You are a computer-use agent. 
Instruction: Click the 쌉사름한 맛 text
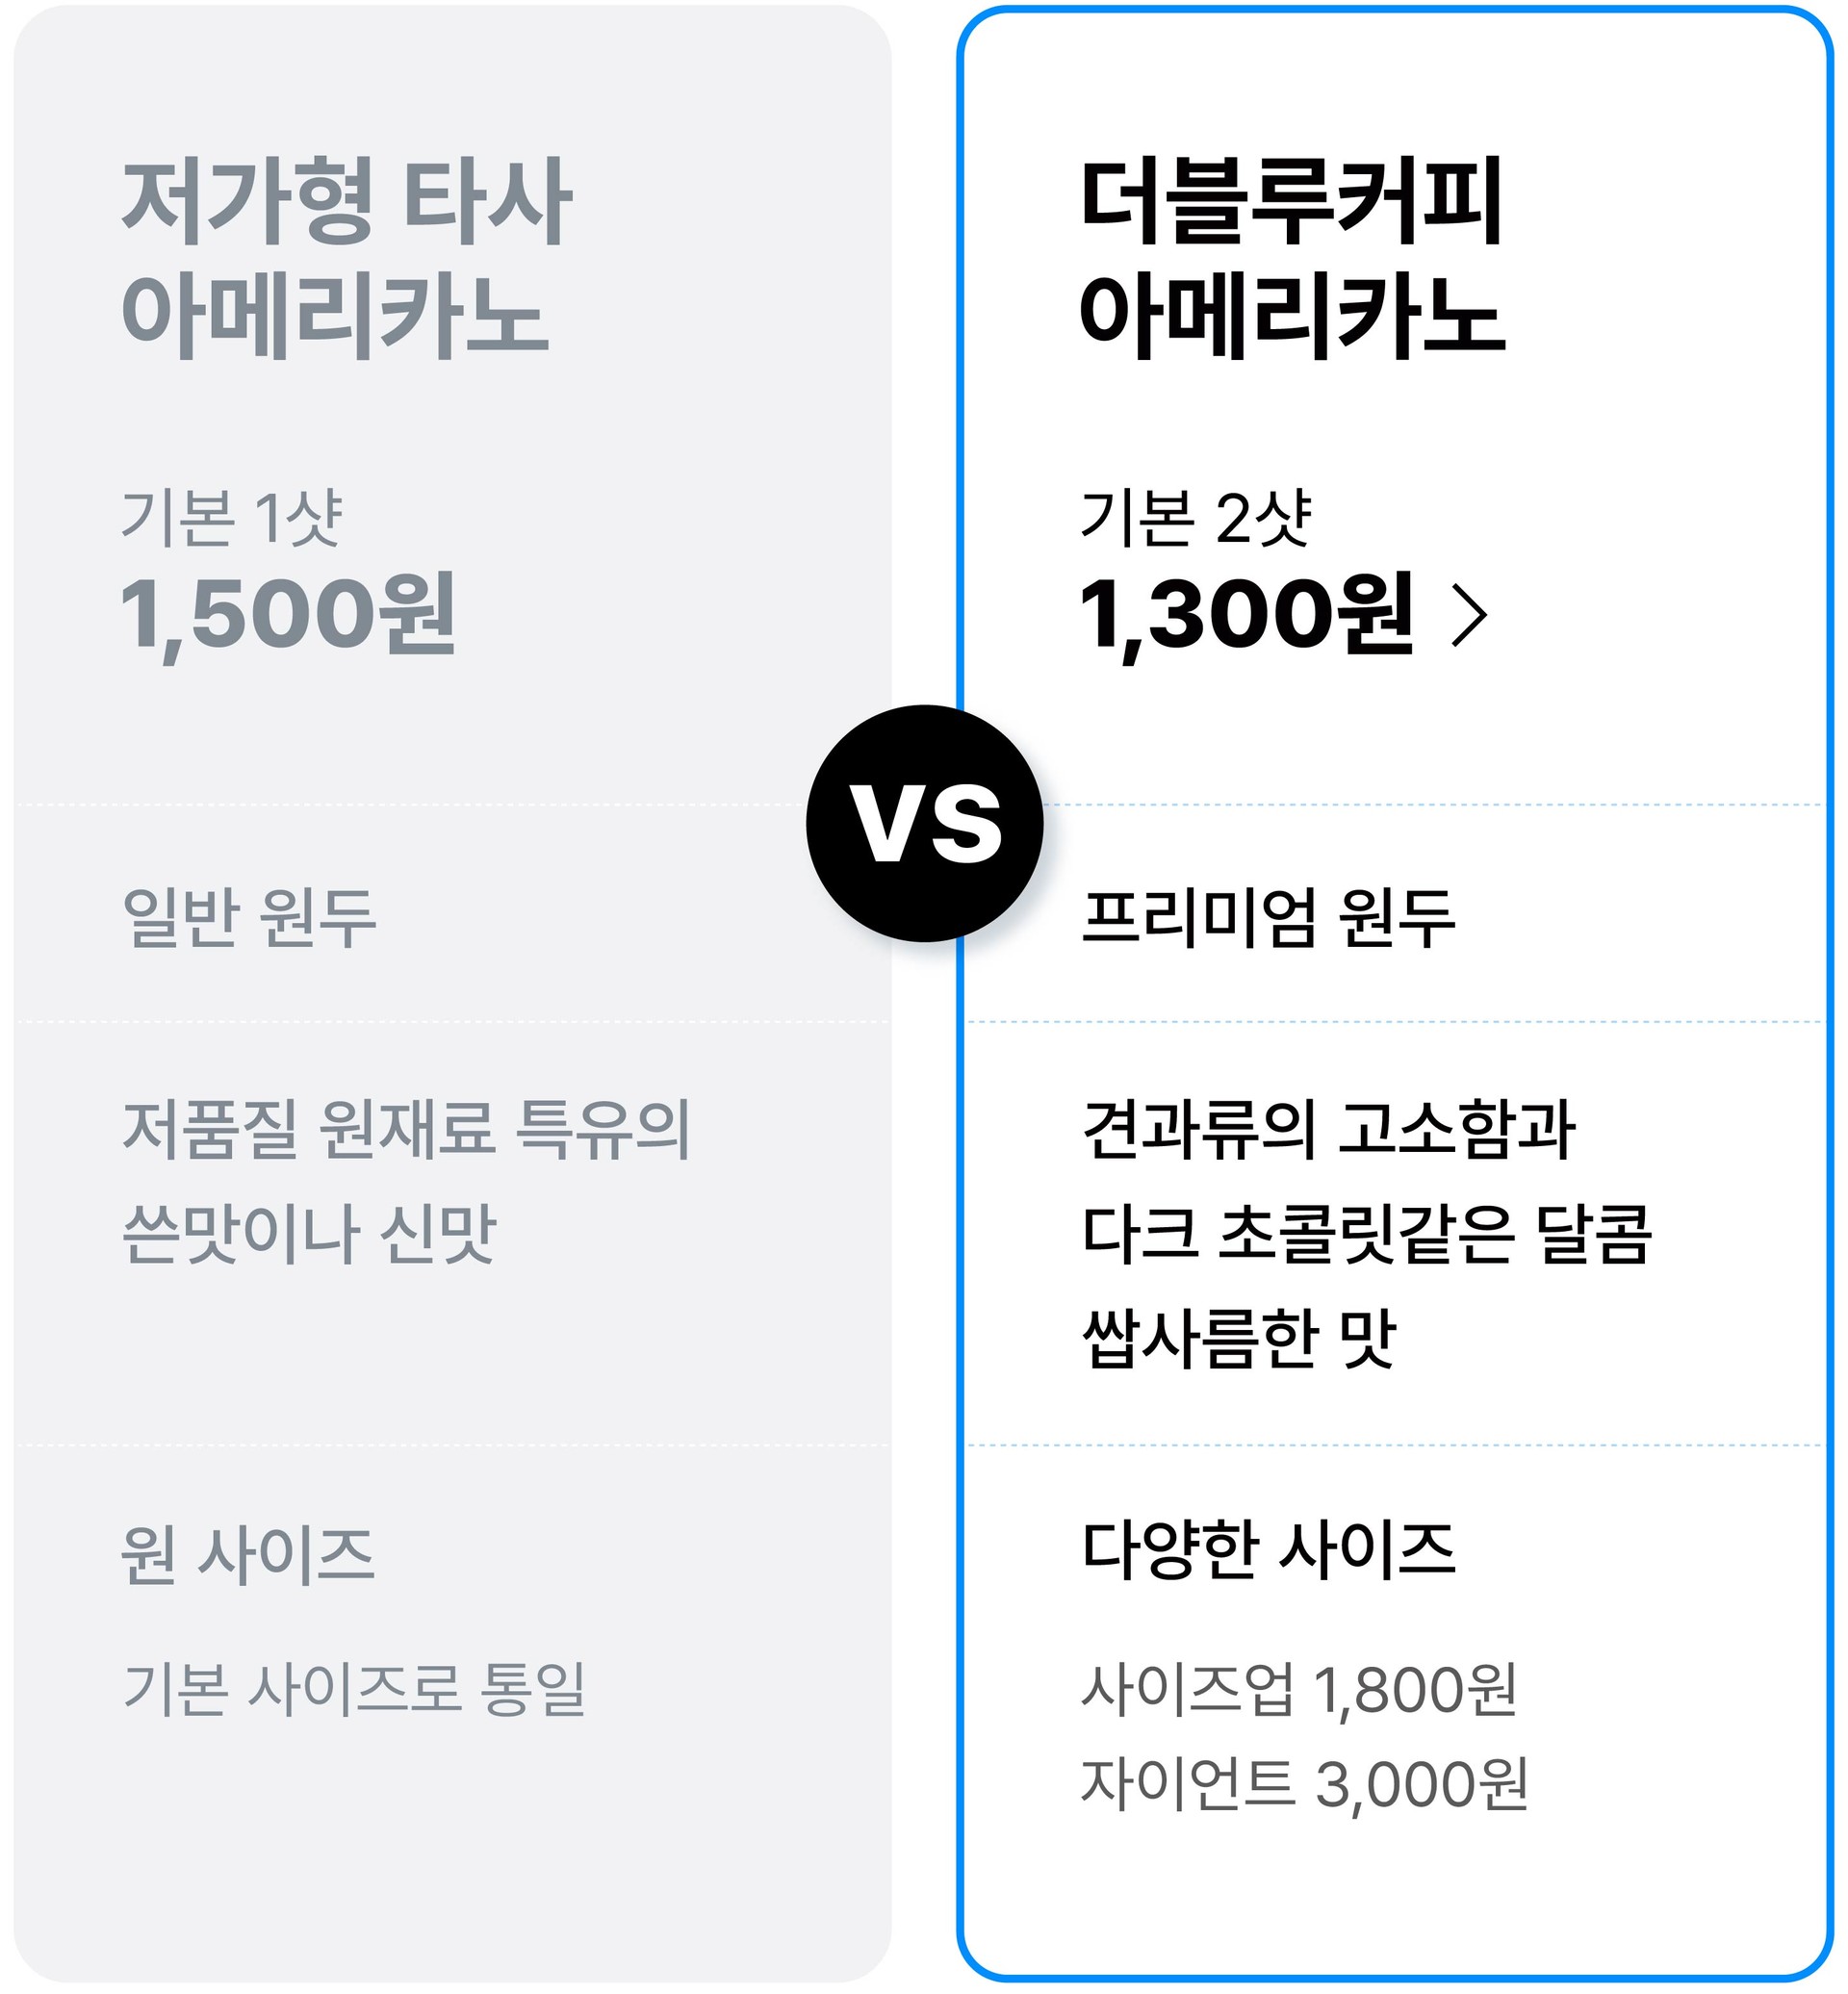coord(1239,1338)
